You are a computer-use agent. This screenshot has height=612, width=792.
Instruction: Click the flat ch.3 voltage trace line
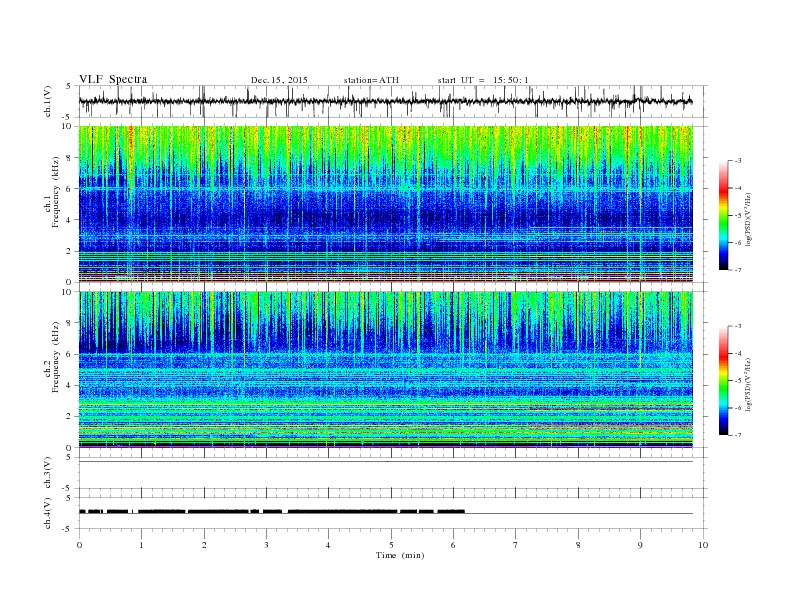[385, 462]
